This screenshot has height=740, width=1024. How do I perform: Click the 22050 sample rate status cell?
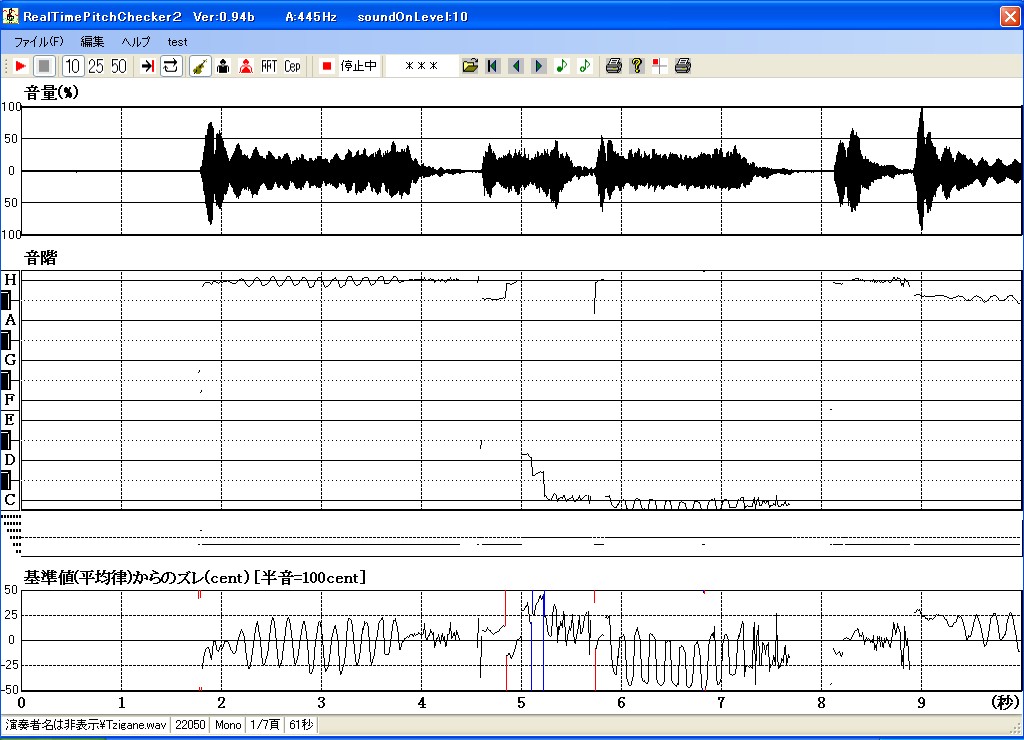tap(190, 724)
